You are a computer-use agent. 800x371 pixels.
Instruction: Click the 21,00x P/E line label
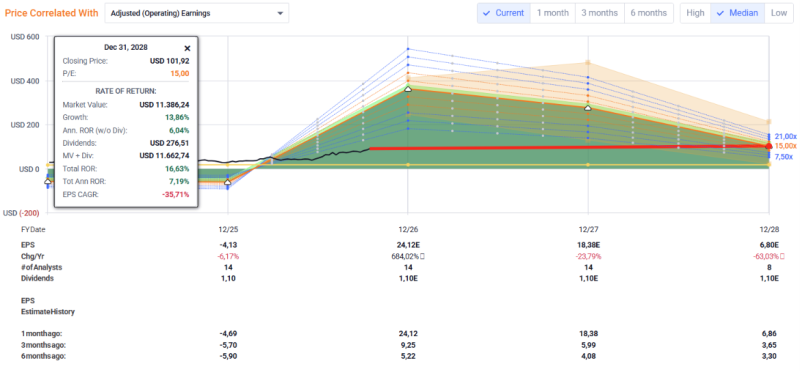[x=786, y=136]
